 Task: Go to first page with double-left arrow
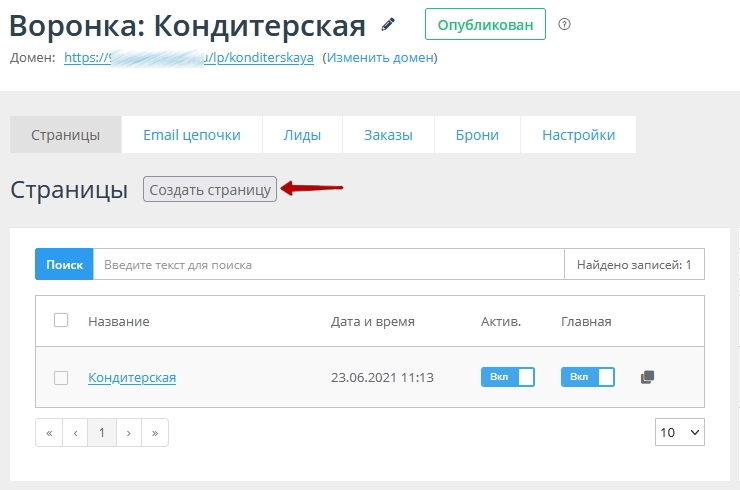click(49, 433)
